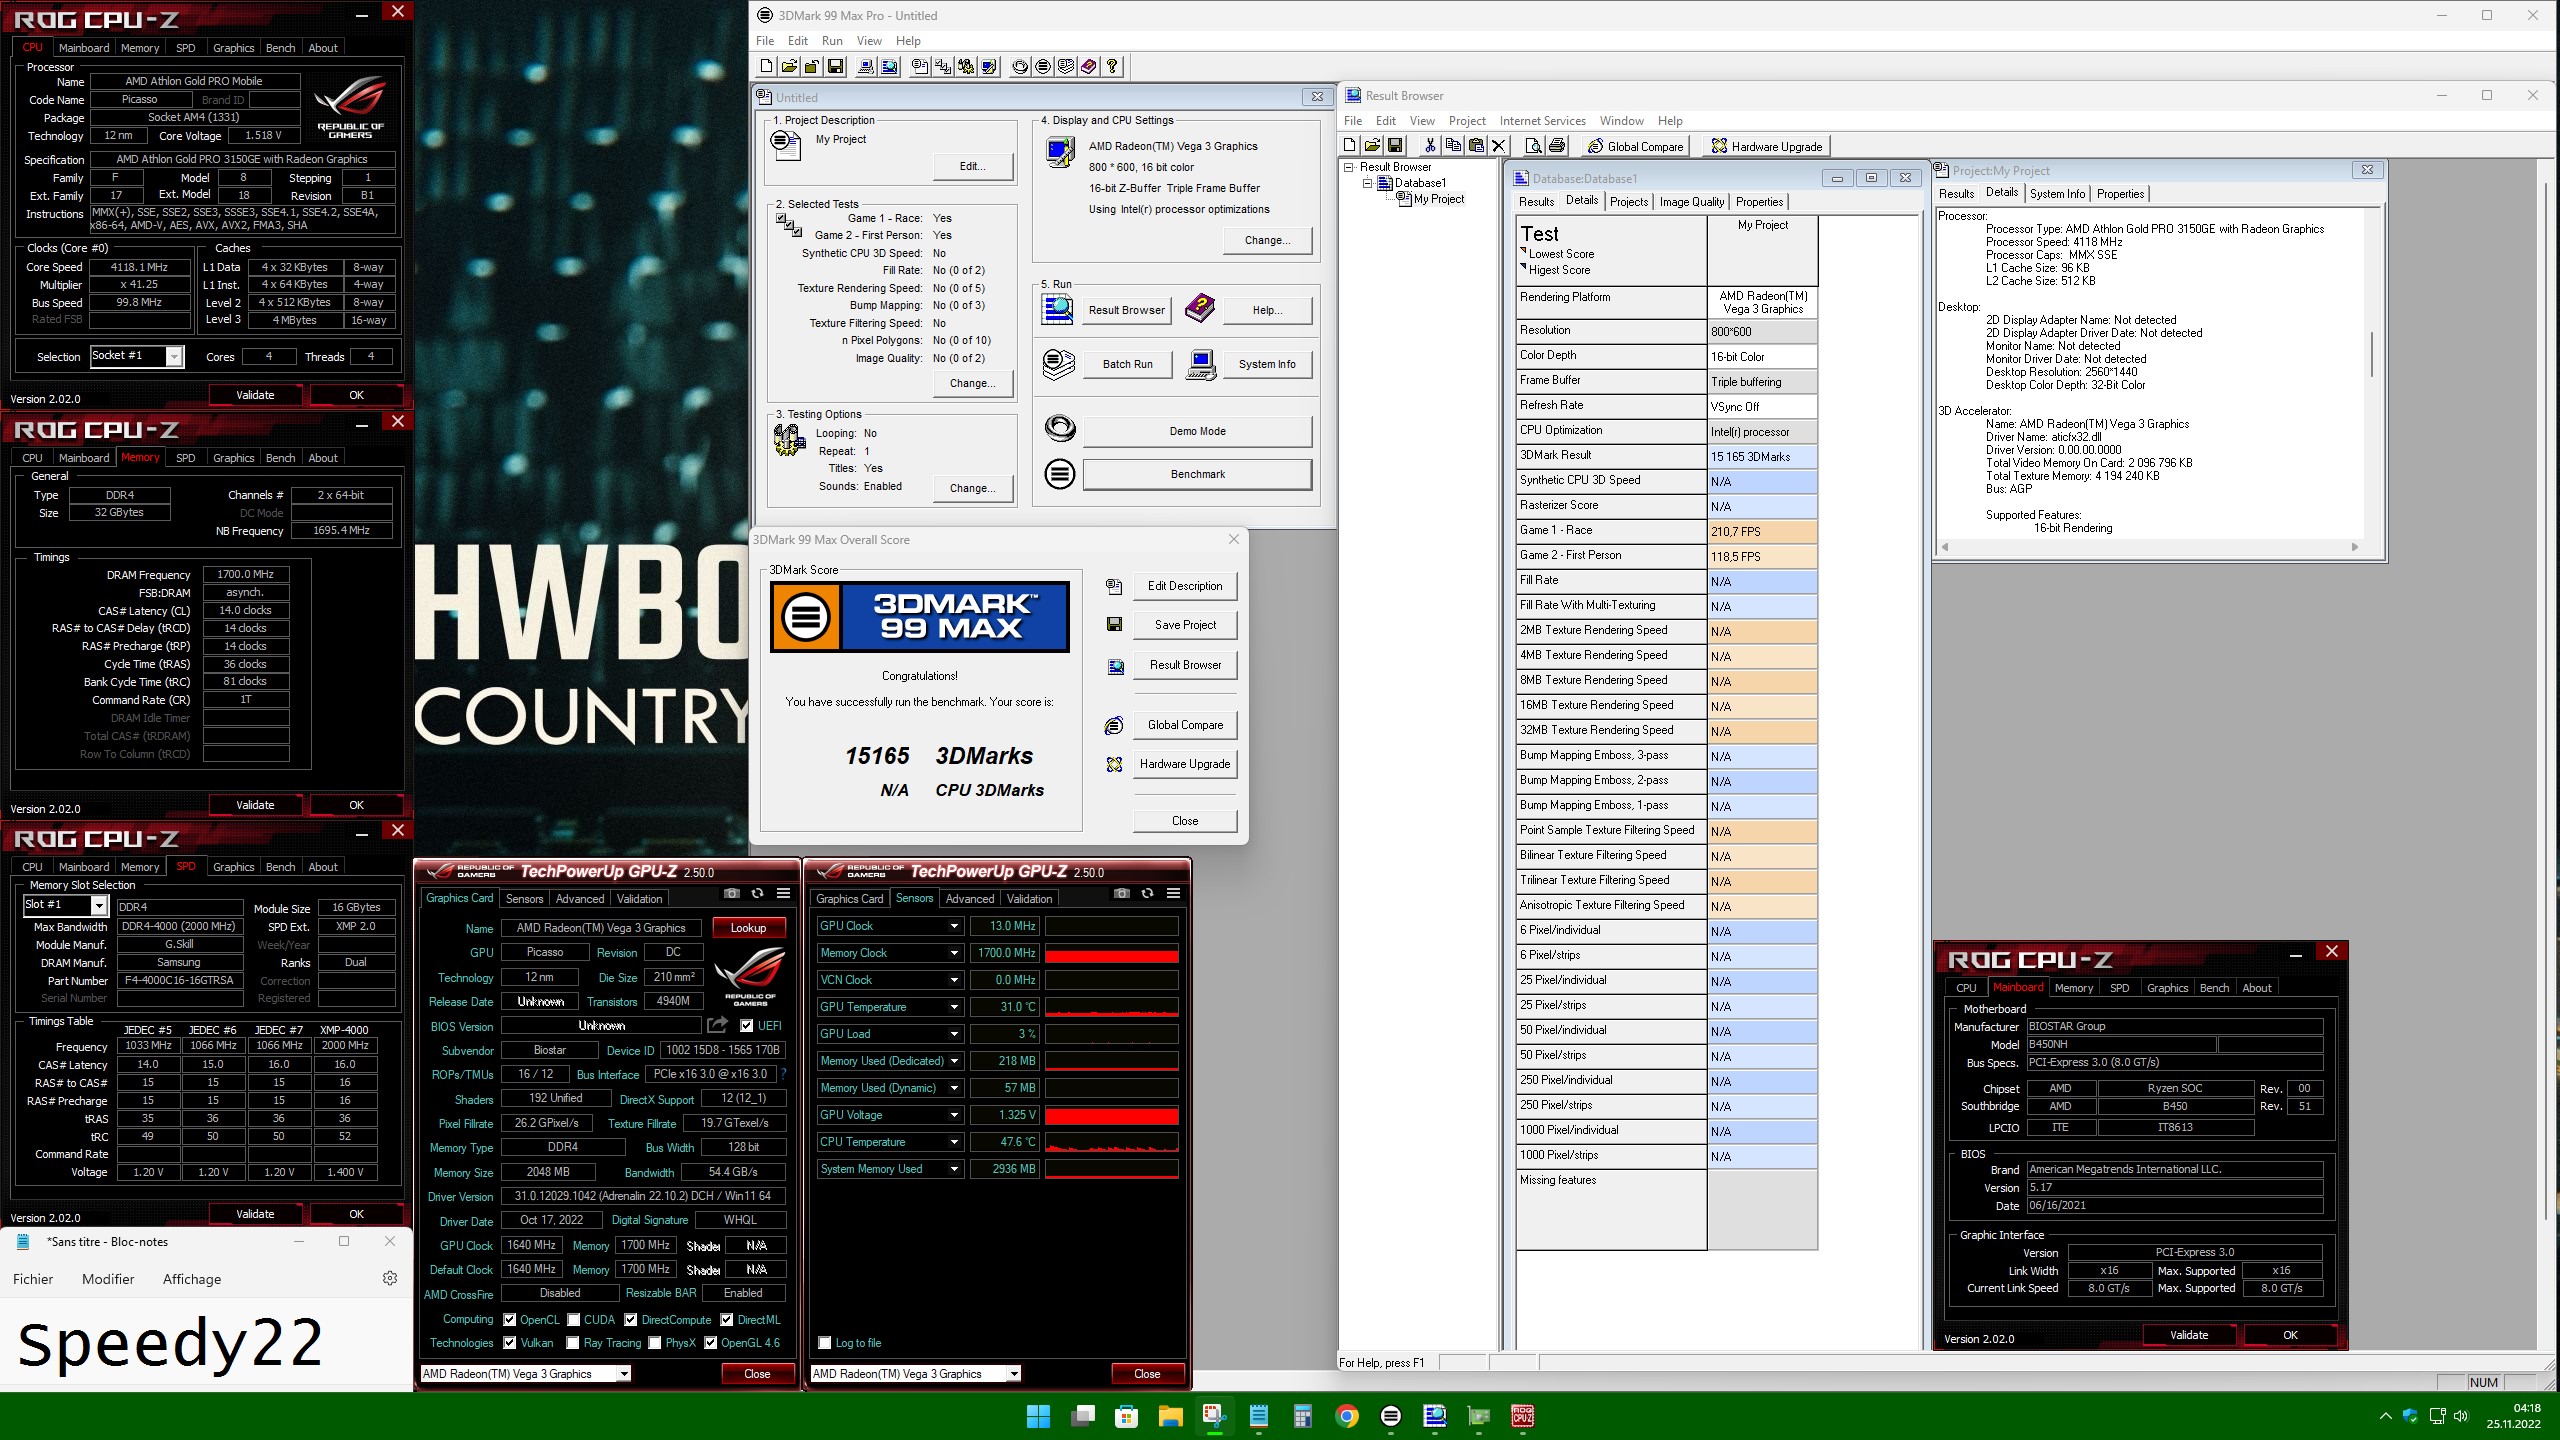Click the Global Compare button in Result Browser toolbar
Viewport: 2560px width, 1440px height.
click(x=1636, y=146)
